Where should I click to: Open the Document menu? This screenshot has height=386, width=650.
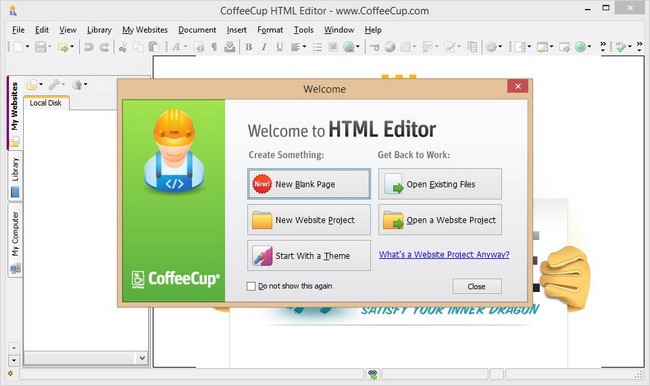197,30
